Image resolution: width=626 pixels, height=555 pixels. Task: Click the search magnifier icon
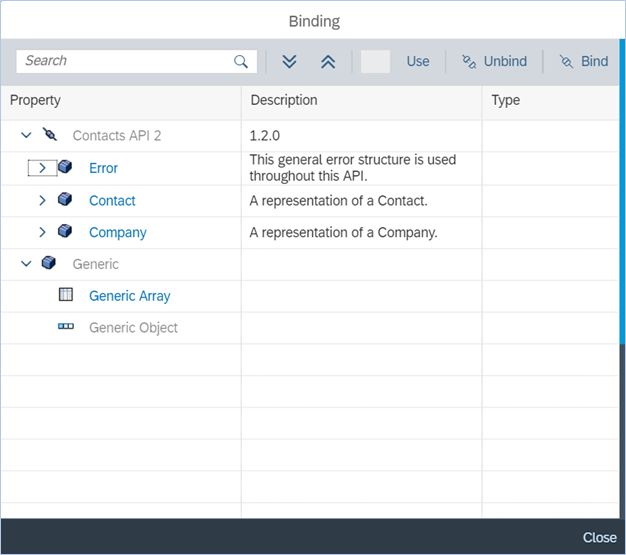(241, 61)
